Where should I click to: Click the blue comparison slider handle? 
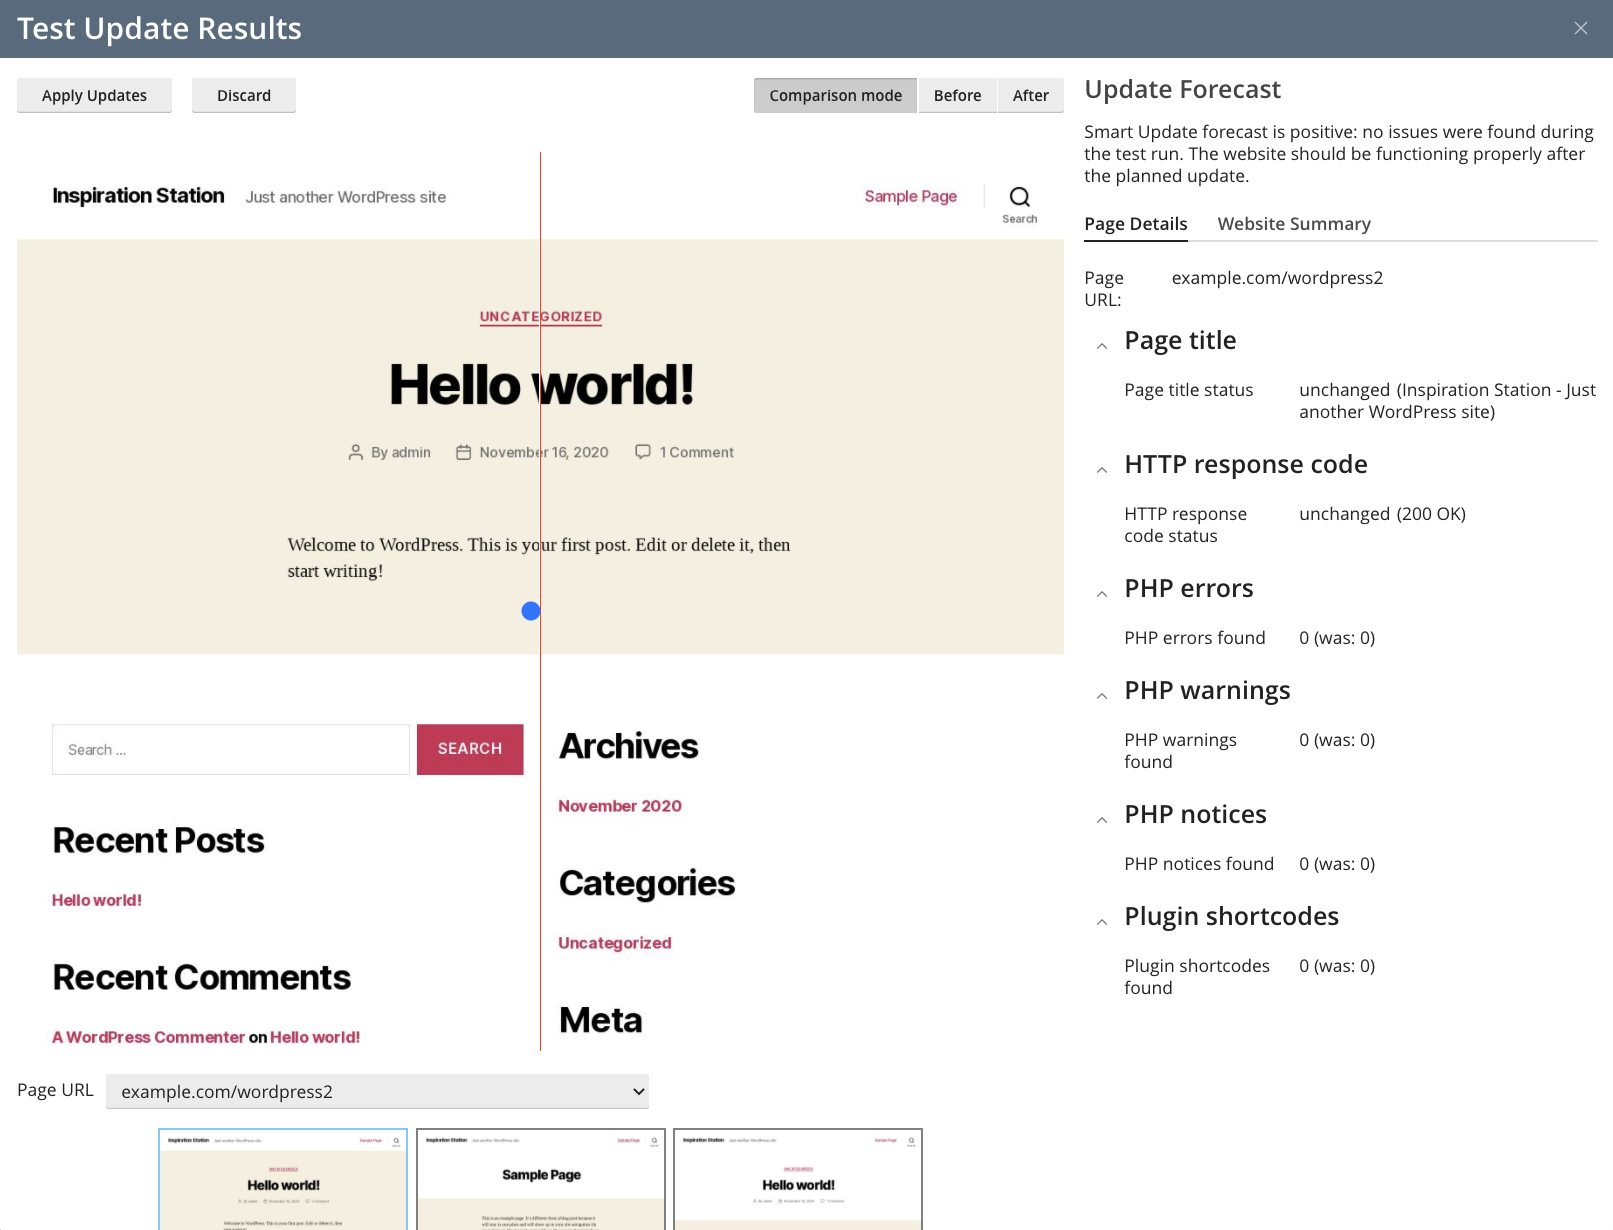tap(531, 611)
